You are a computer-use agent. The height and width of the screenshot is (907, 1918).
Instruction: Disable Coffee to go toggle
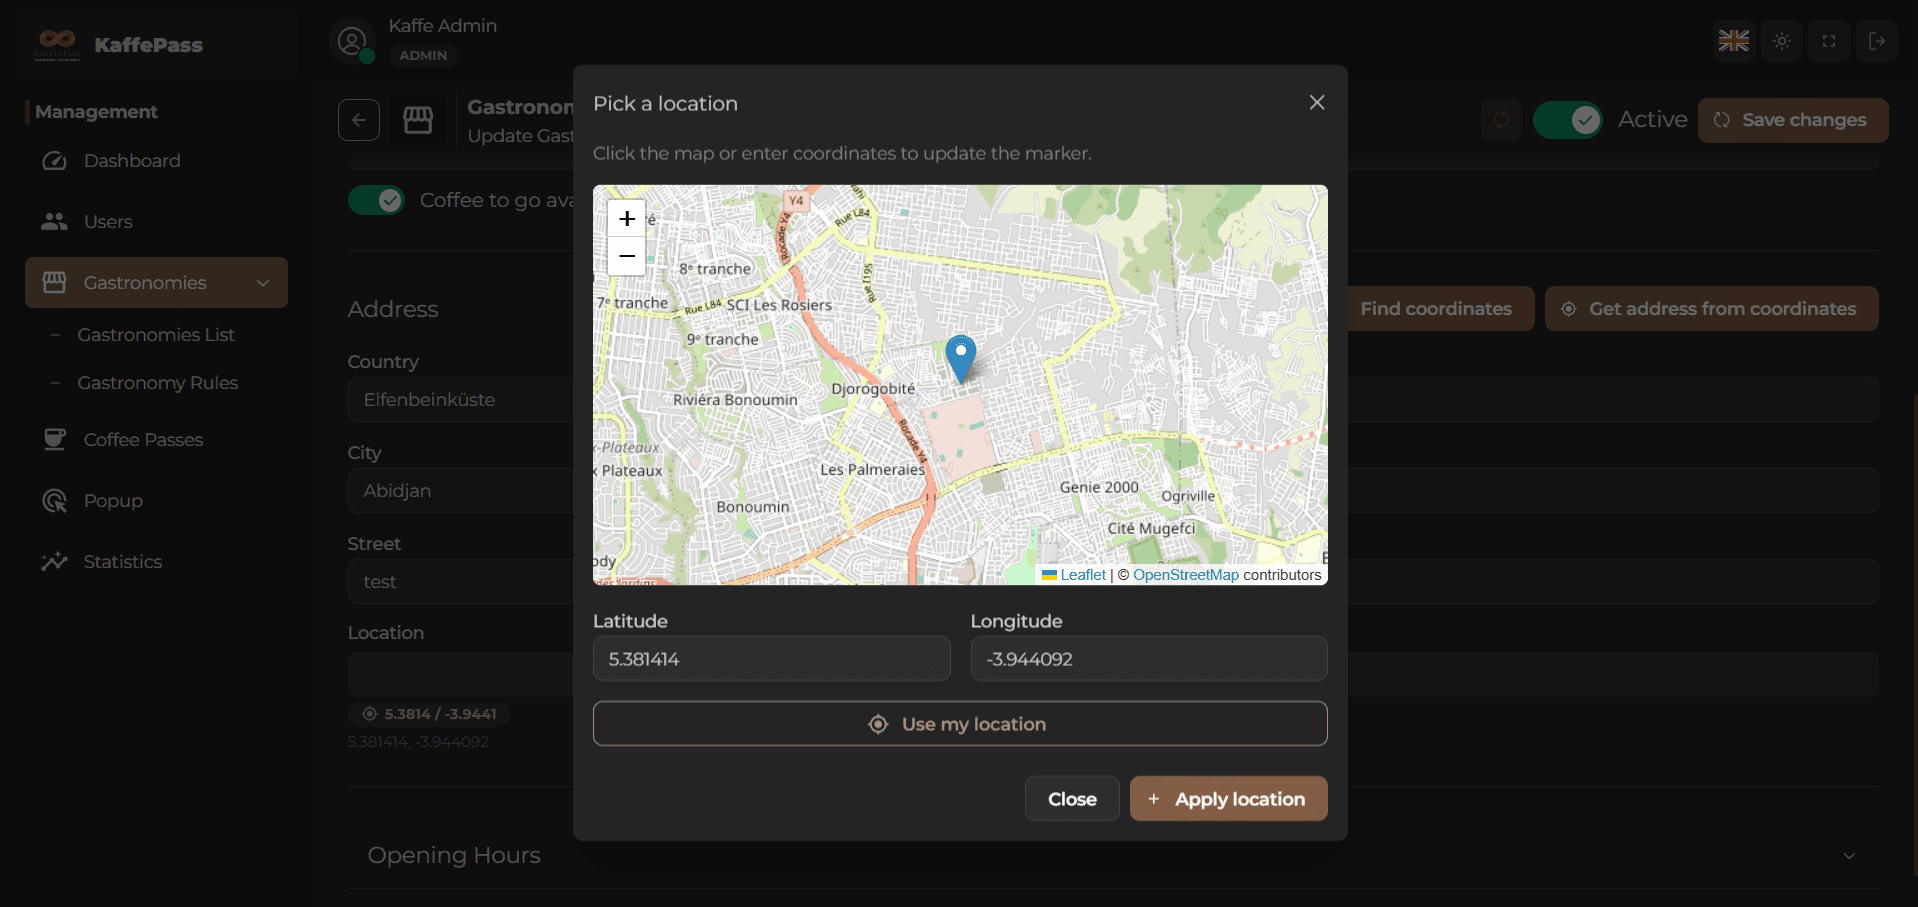[377, 200]
